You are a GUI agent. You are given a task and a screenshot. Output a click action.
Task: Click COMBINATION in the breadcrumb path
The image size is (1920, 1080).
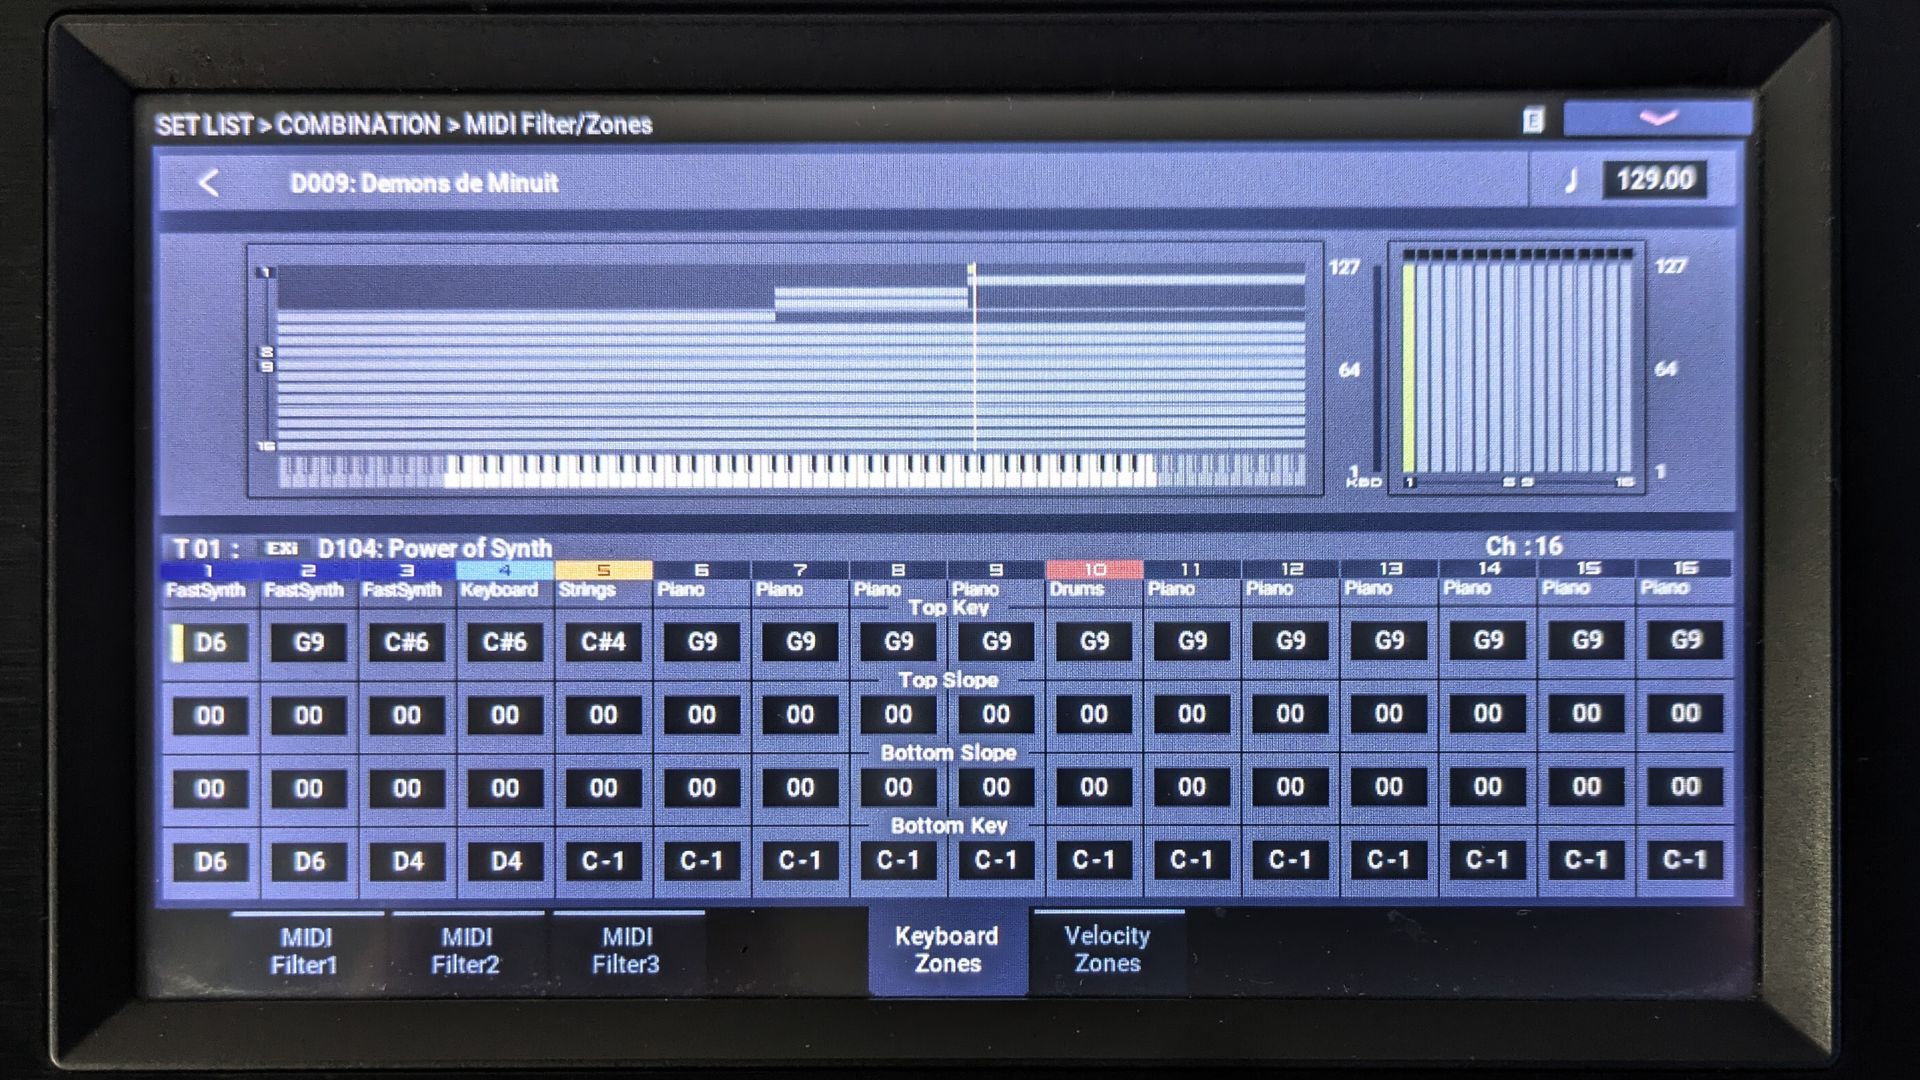tap(358, 125)
